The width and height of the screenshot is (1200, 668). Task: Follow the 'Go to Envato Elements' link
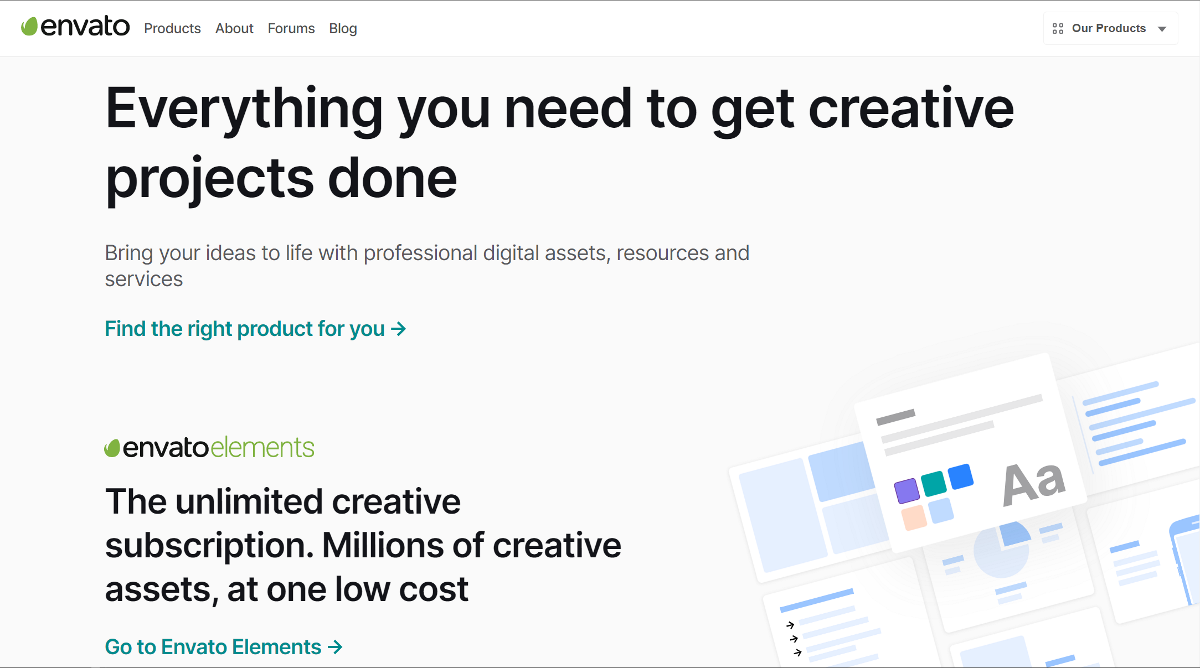click(224, 647)
